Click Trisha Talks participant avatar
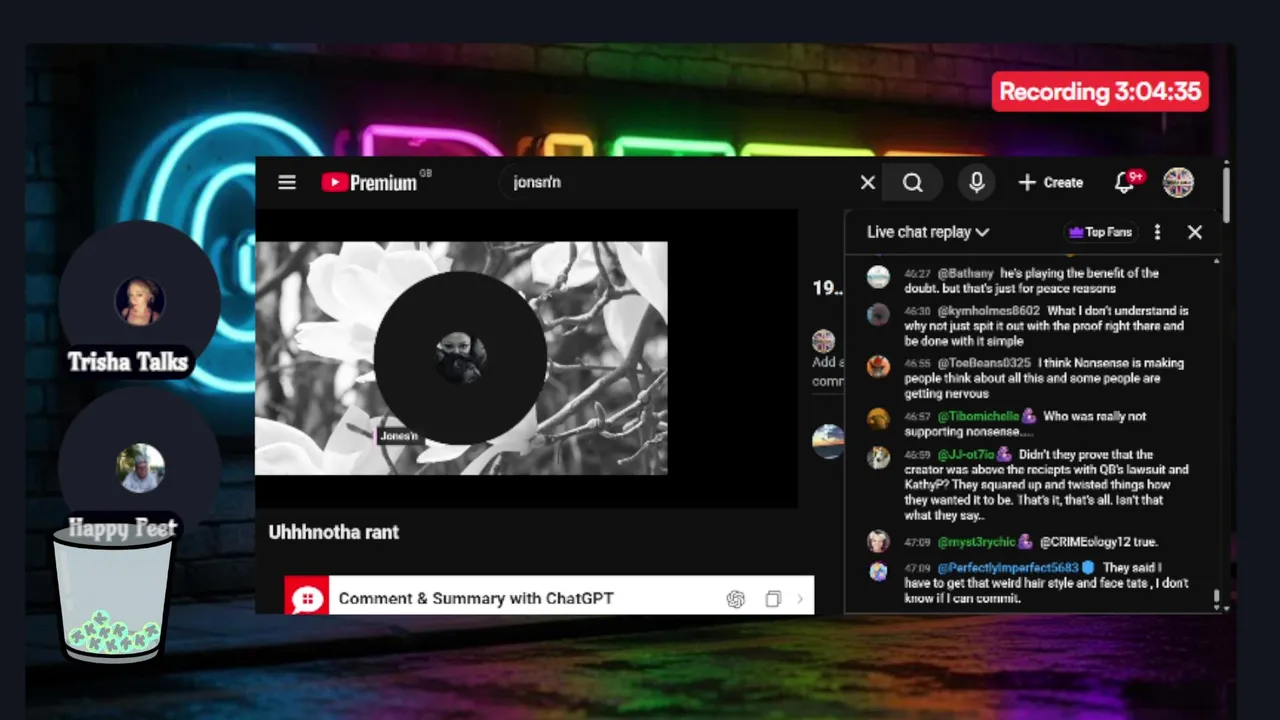The image size is (1280, 720). click(139, 300)
